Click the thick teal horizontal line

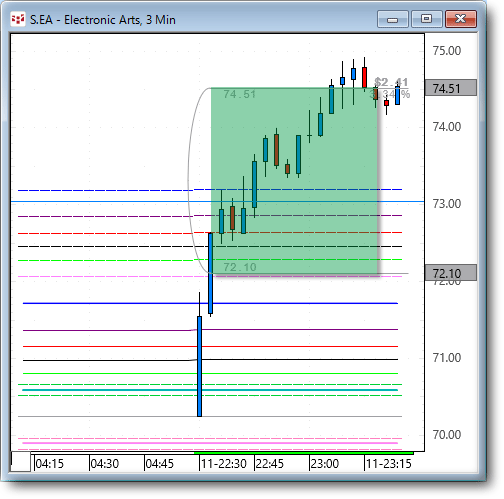210,390
